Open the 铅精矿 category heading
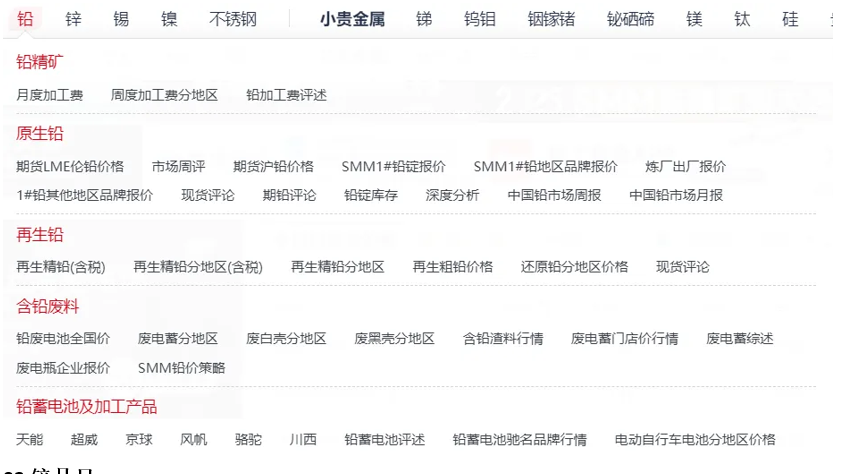841x474 pixels. click(x=40, y=62)
